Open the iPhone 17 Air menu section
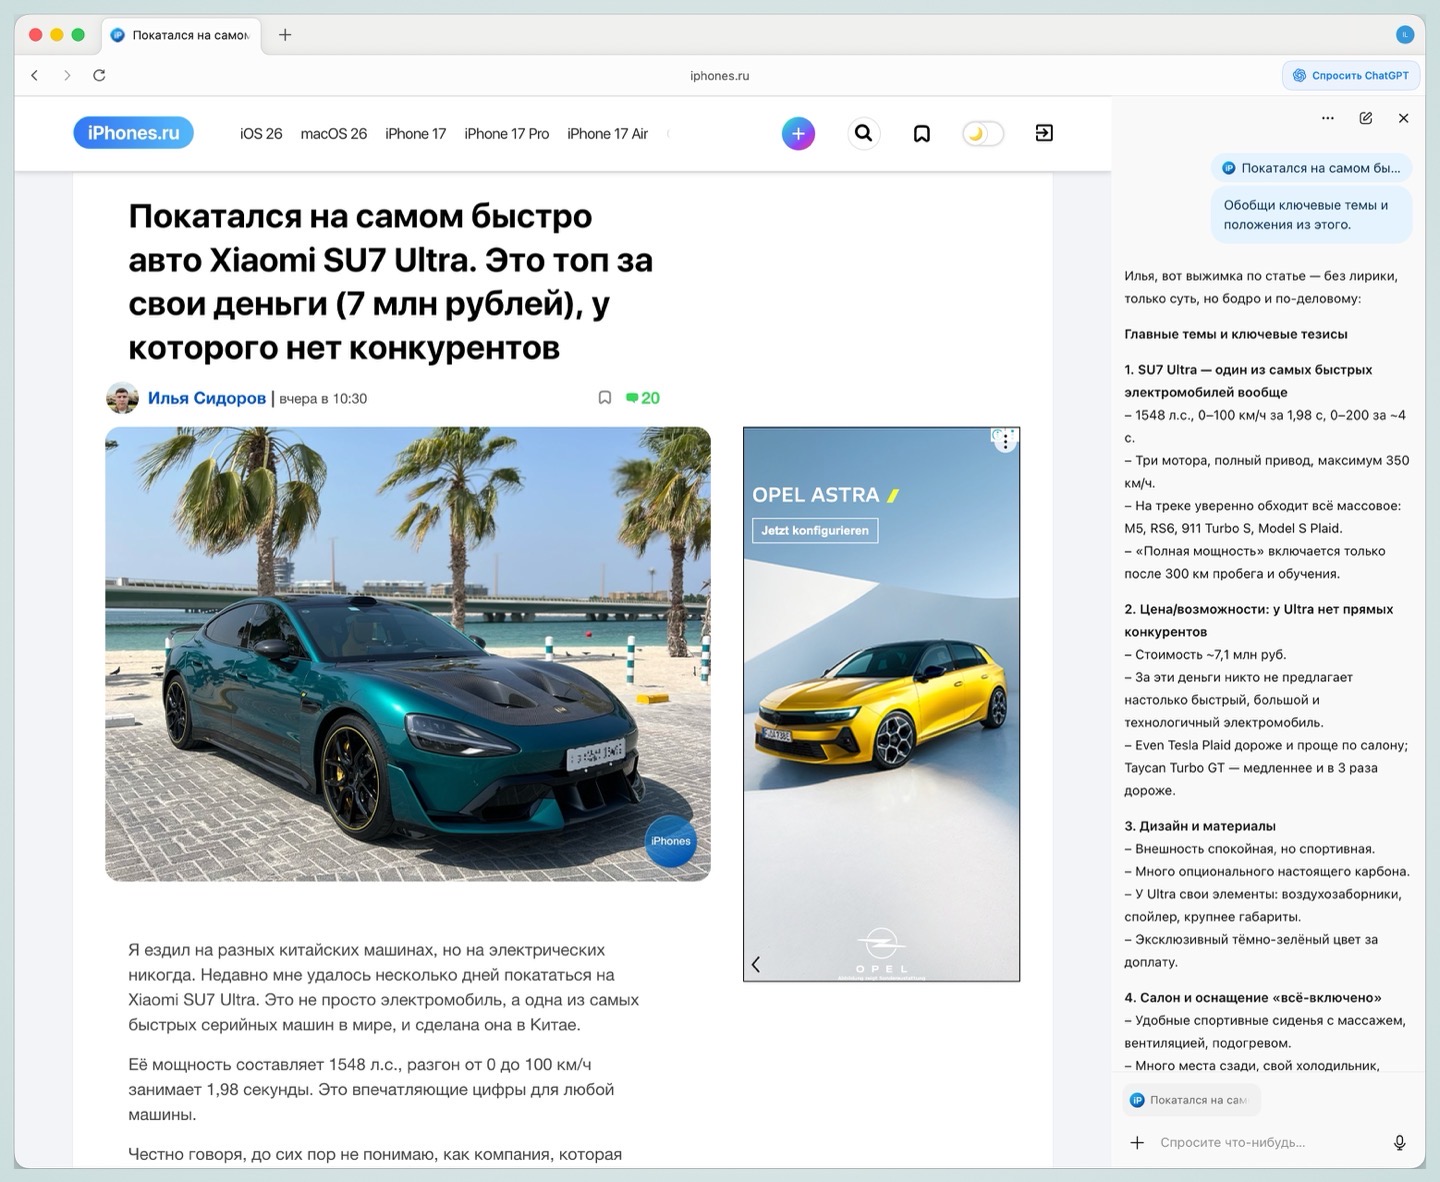 (x=607, y=134)
